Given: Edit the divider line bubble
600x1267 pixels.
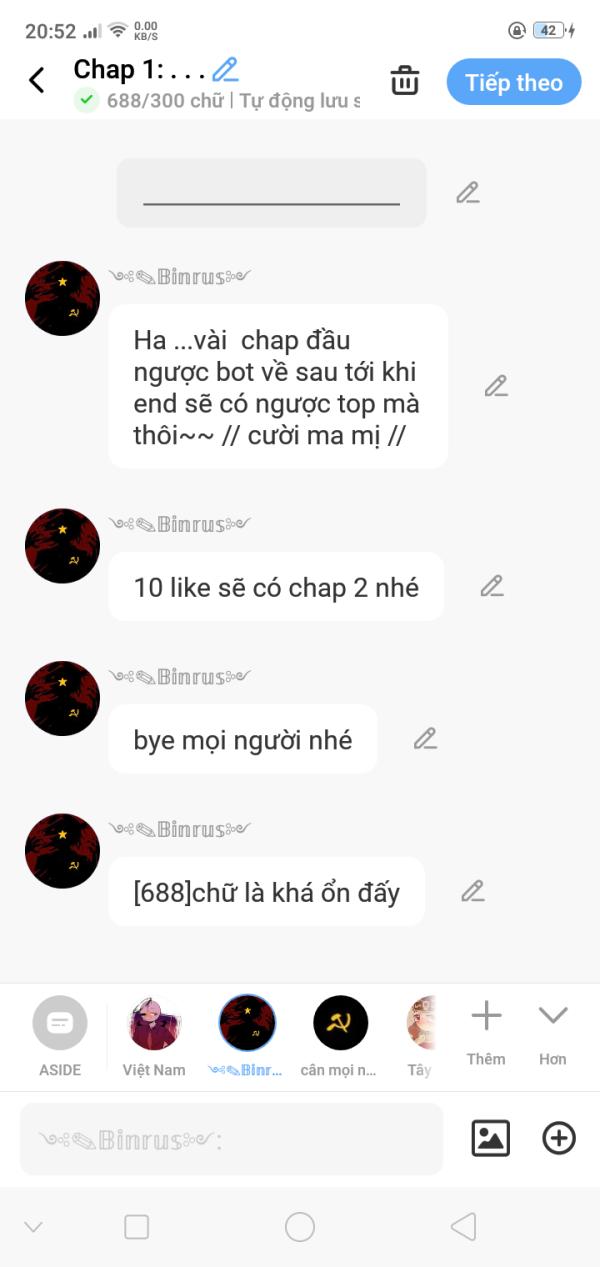Looking at the screenshot, I should (468, 193).
